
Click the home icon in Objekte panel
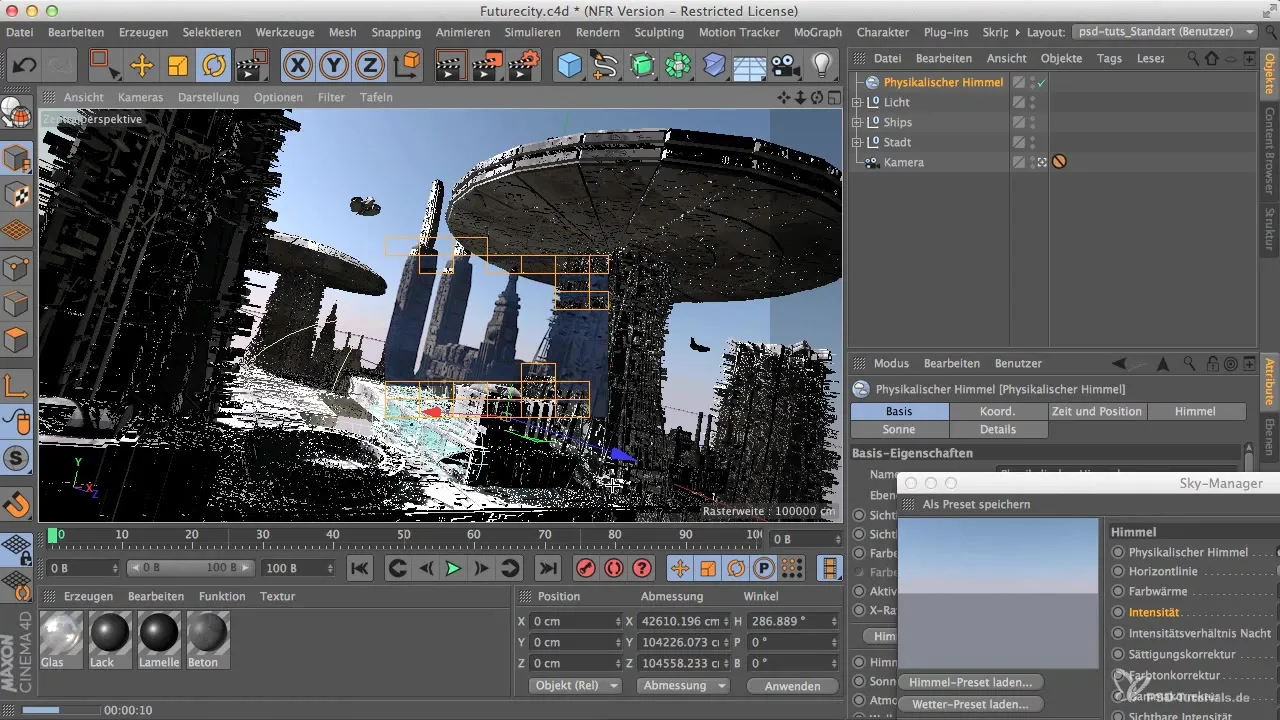point(1212,59)
